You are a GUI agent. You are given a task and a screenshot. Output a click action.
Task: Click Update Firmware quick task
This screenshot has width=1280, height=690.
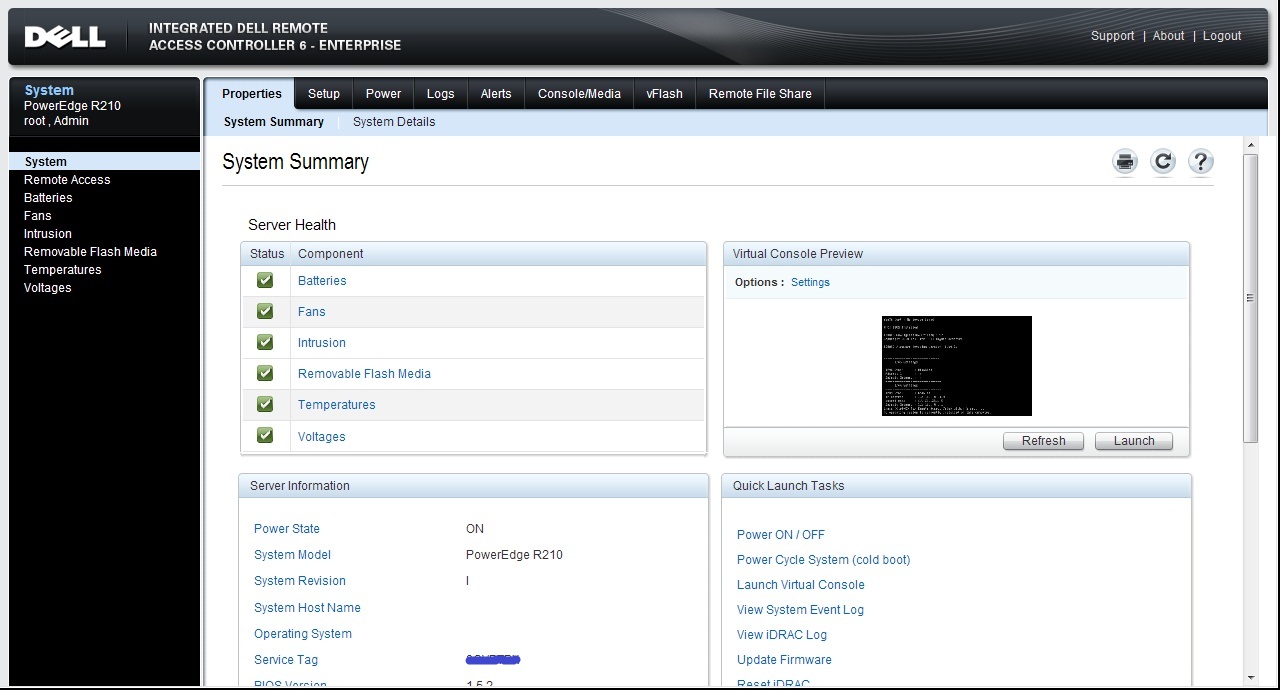coord(784,660)
